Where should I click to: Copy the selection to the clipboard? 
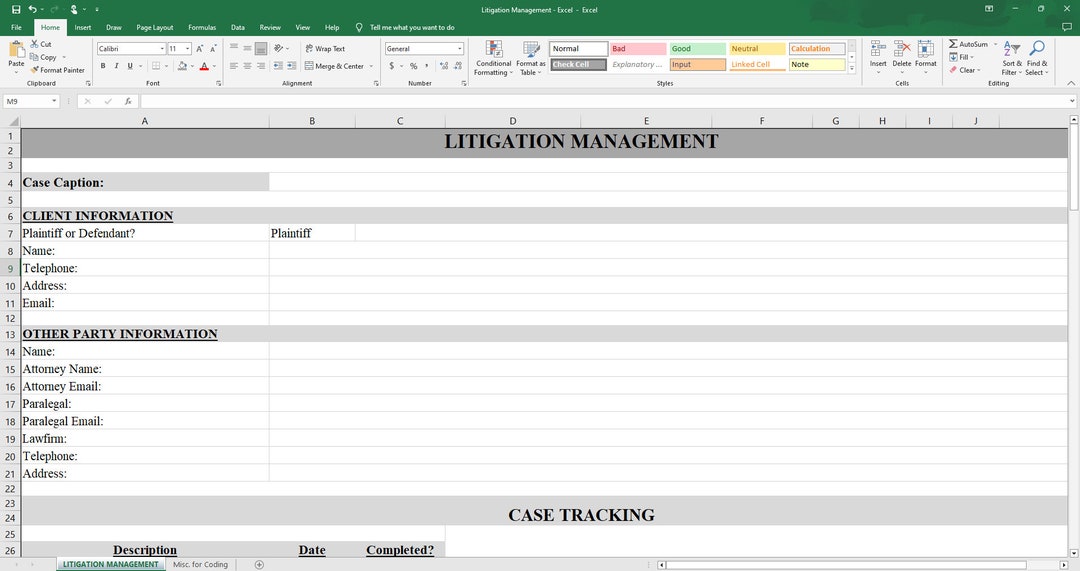tap(43, 57)
